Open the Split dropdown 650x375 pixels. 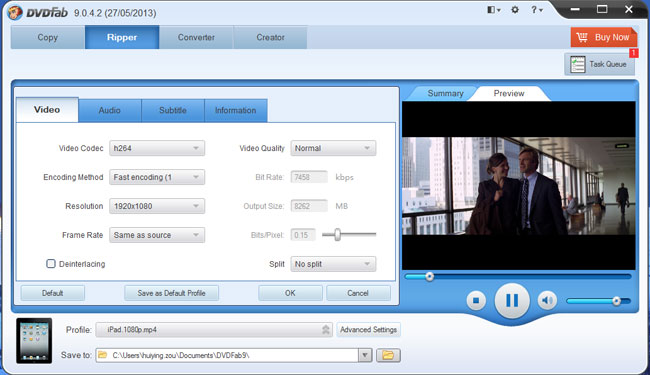click(x=333, y=264)
